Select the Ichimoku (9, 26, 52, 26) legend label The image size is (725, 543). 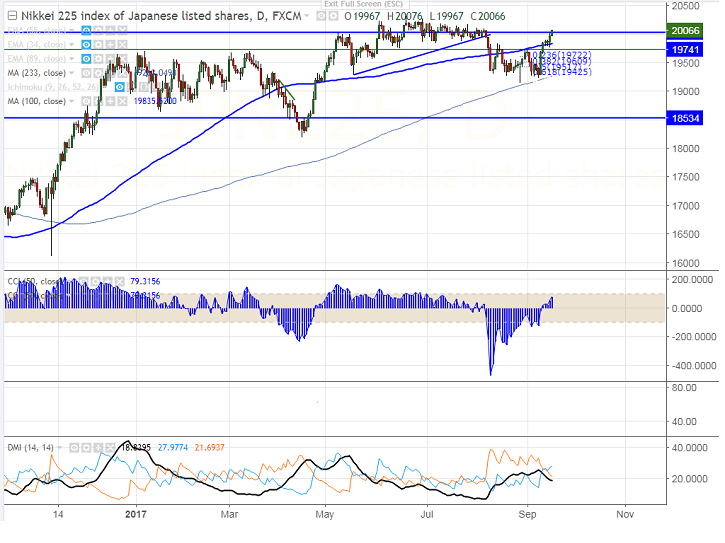[53, 87]
